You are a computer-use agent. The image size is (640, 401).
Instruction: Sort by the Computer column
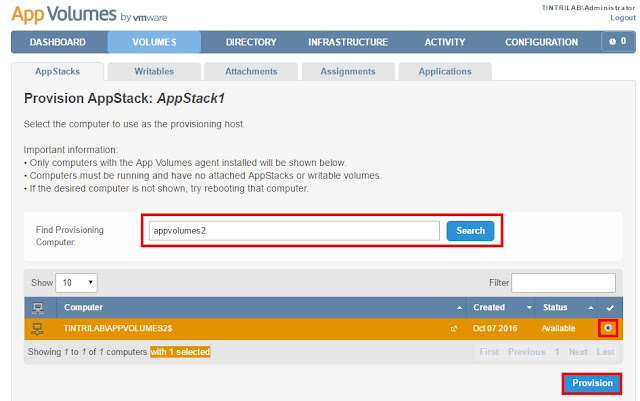tap(260, 307)
